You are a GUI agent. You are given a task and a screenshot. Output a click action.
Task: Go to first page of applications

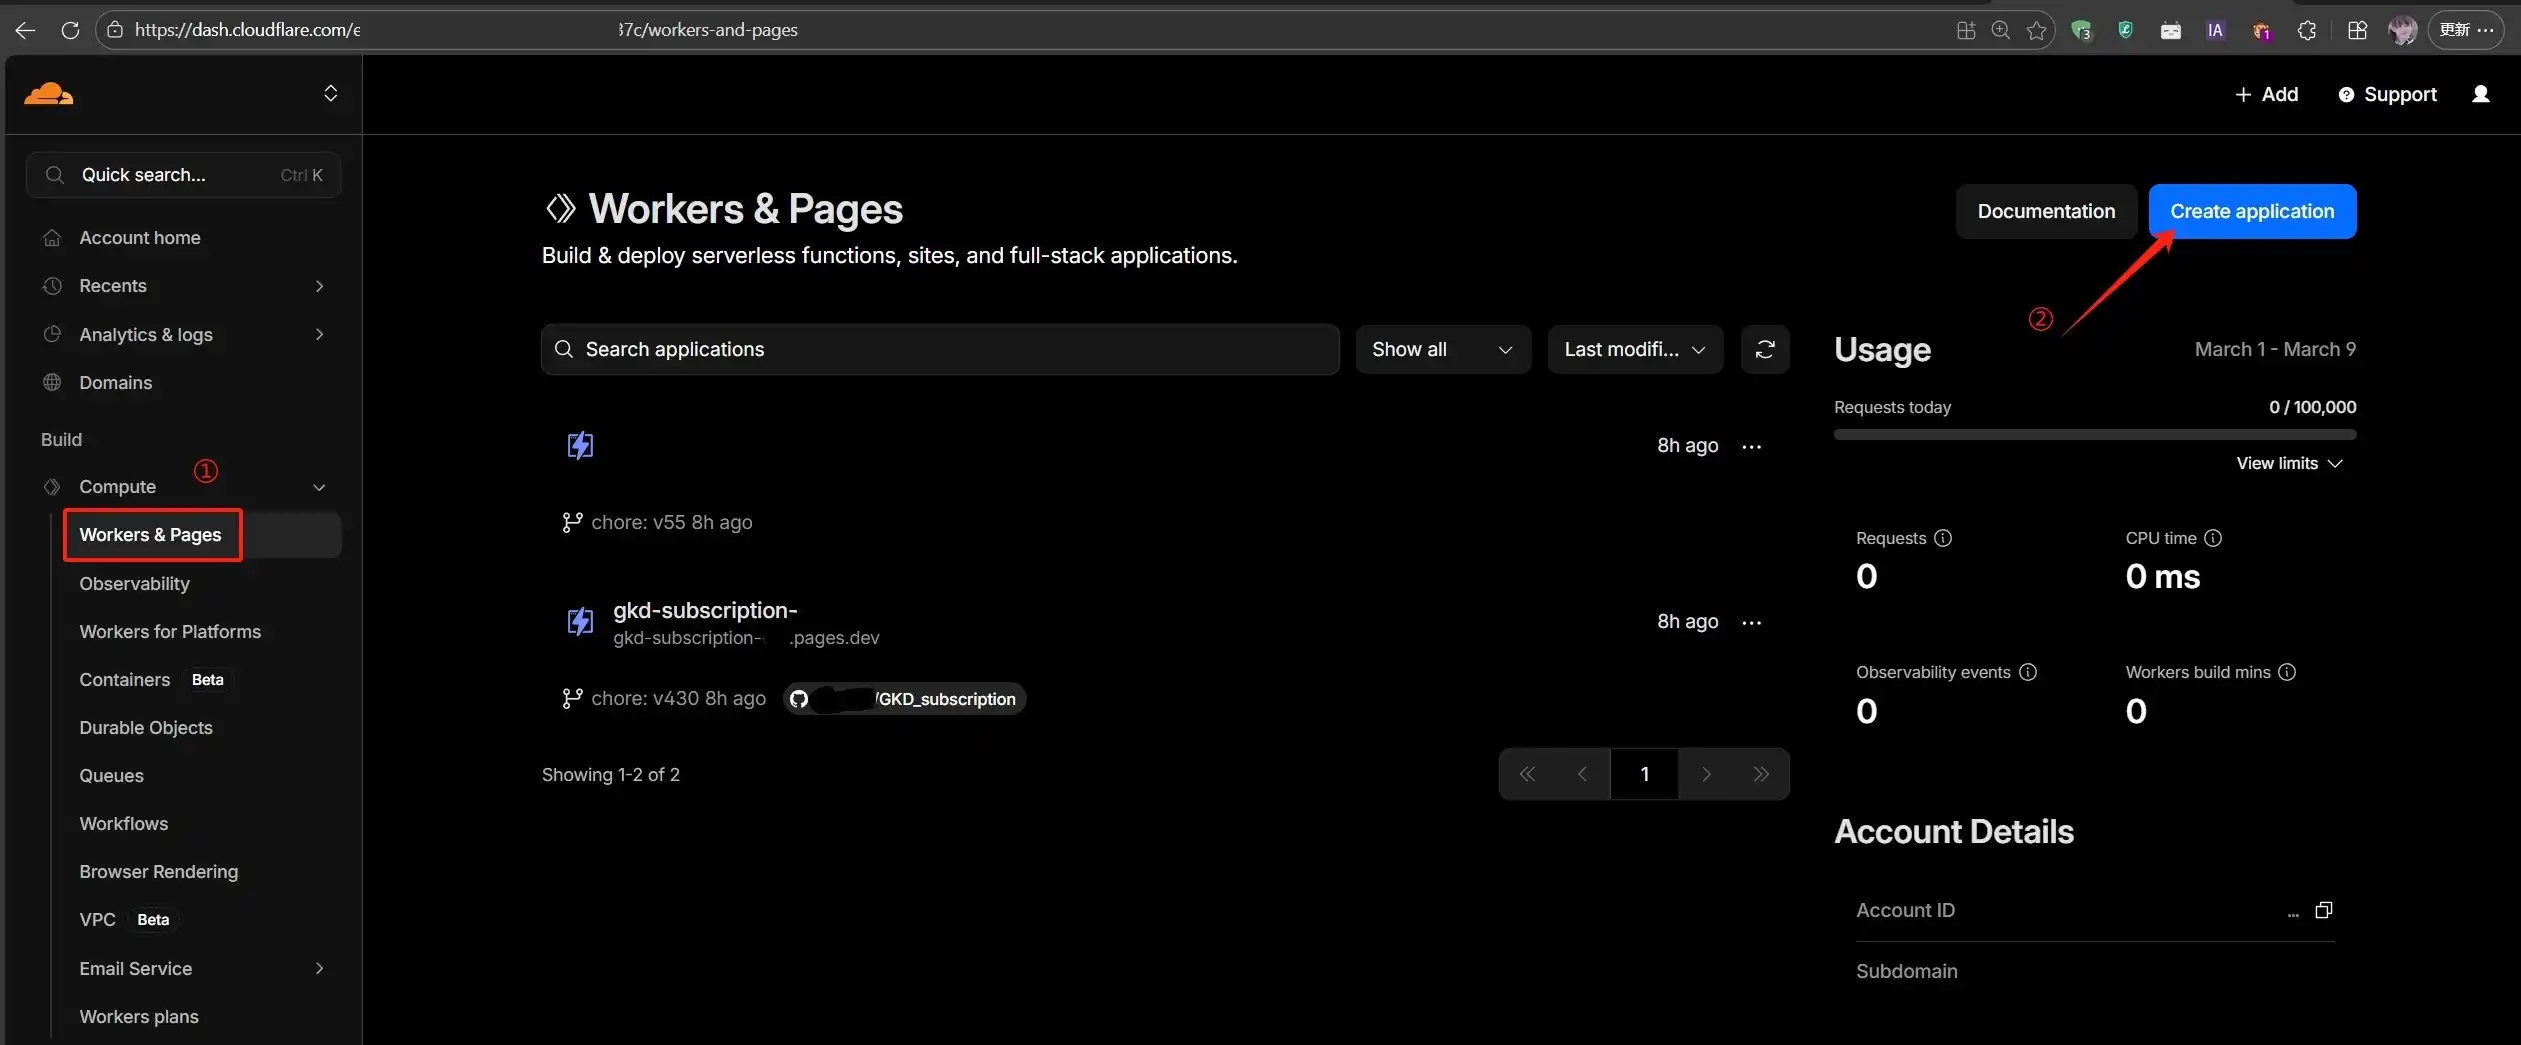pos(1527,774)
